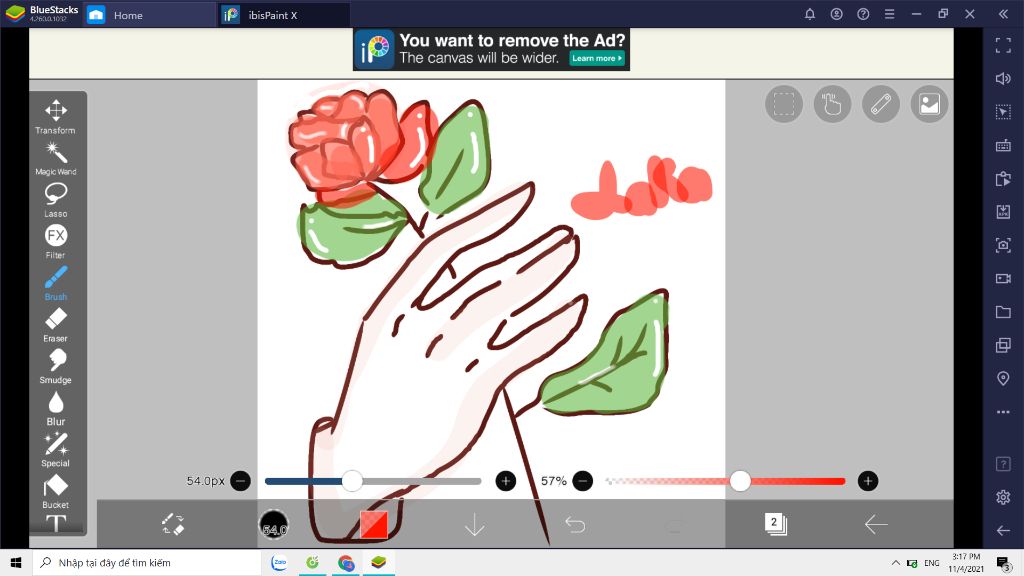This screenshot has height=576, width=1024.
Task: Click BlueStacks sidebar back arrow
Action: pos(1003,530)
